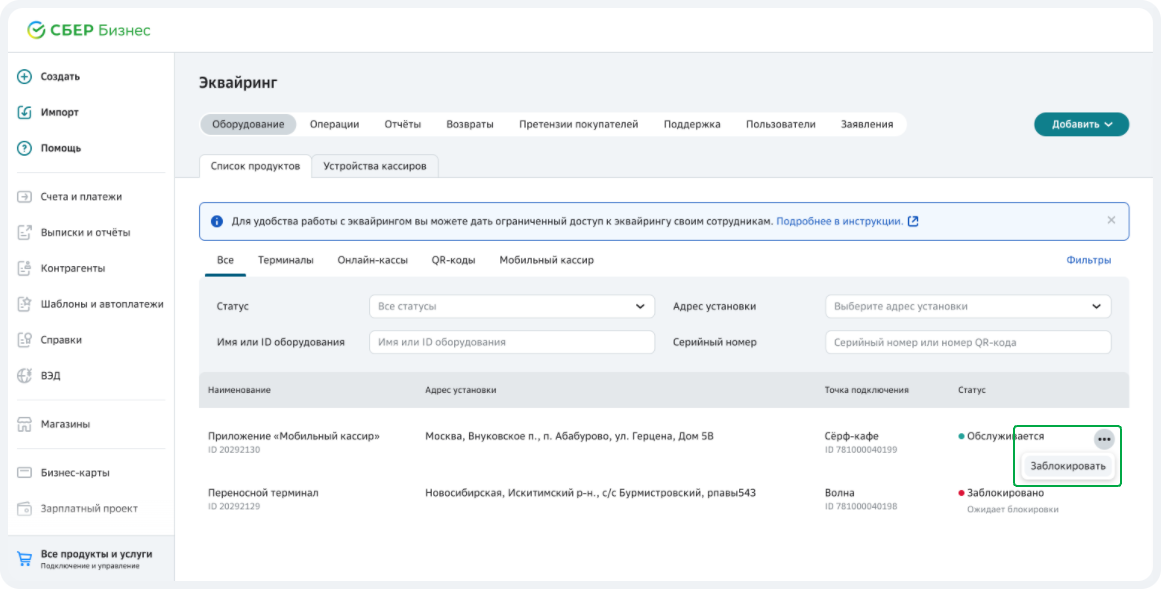Open the Помощь section
1161x589 pixels.
[53, 147]
